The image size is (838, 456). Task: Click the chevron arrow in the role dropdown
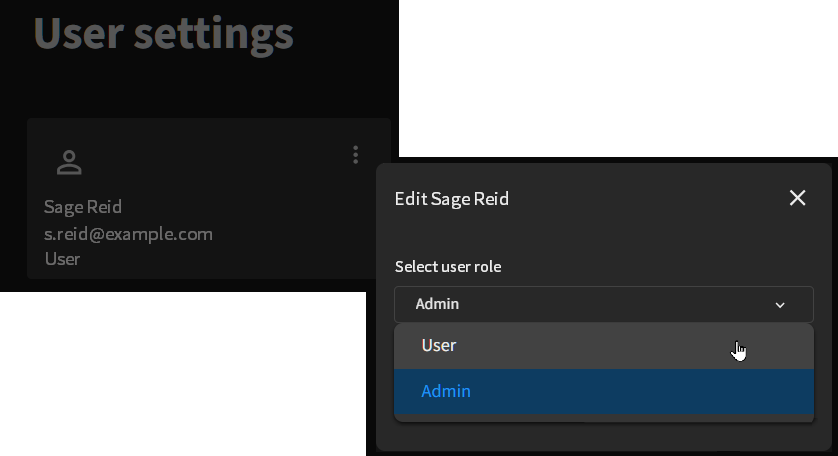[780, 305]
